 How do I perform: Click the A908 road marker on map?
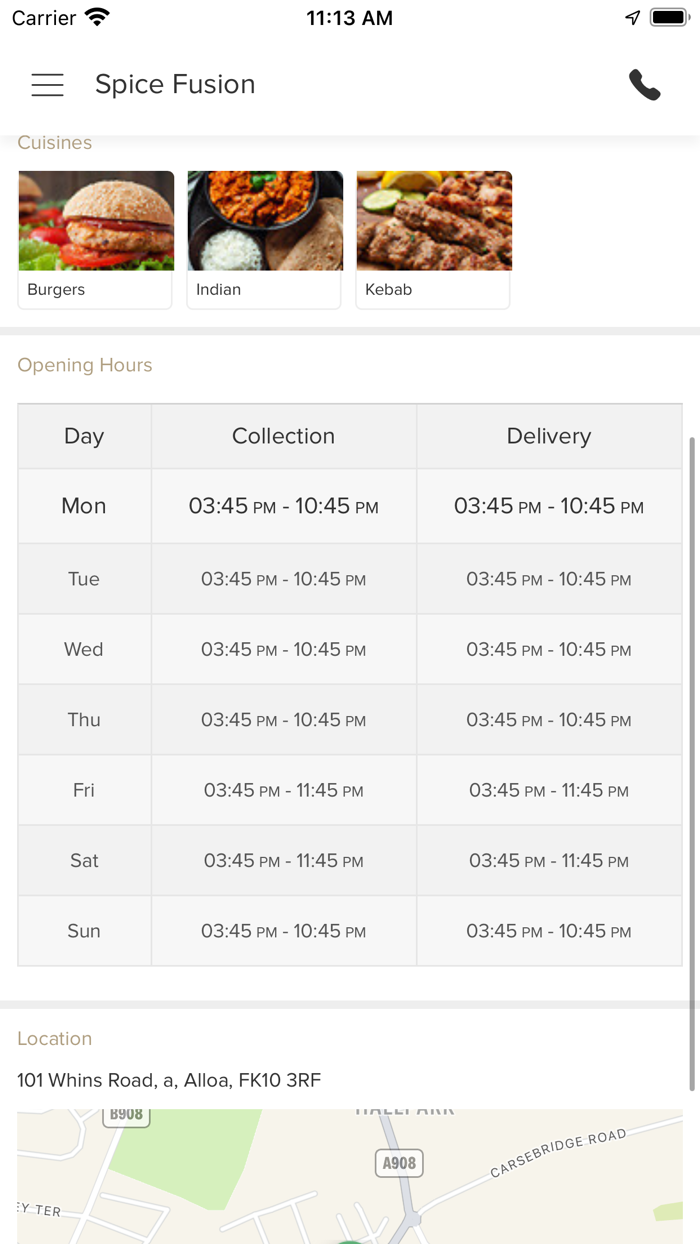point(399,1163)
